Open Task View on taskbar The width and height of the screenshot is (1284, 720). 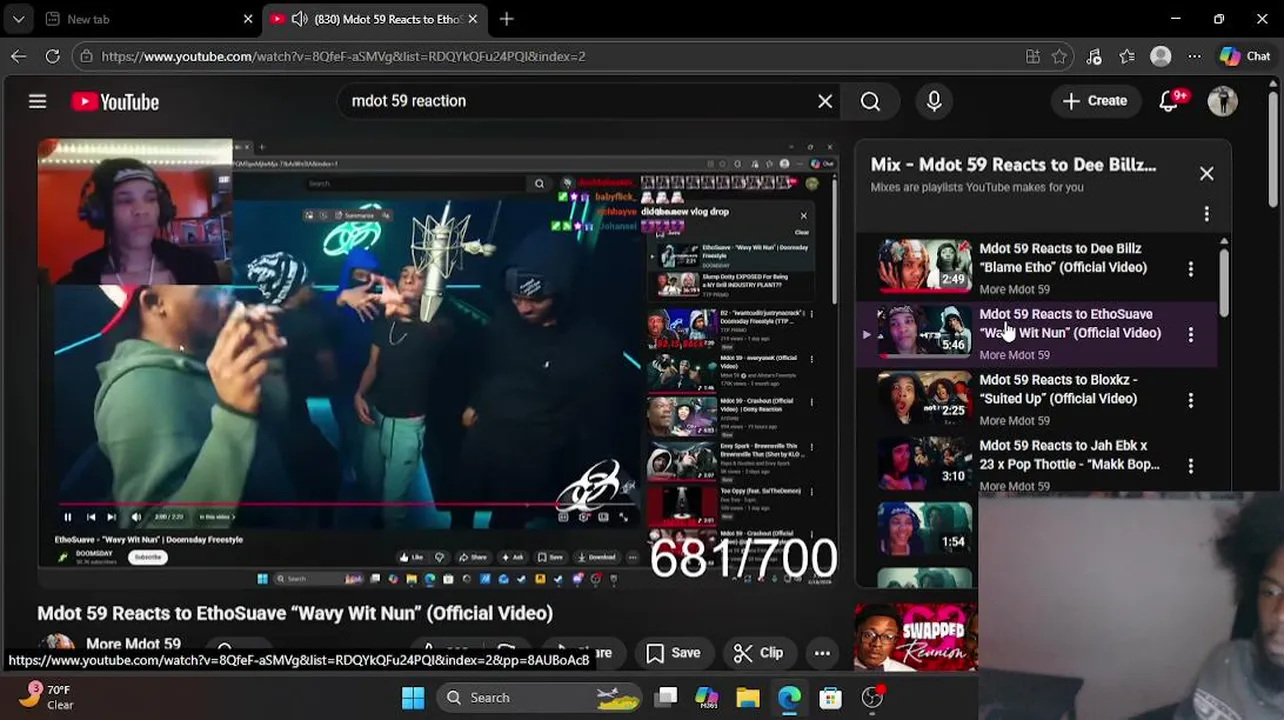666,698
